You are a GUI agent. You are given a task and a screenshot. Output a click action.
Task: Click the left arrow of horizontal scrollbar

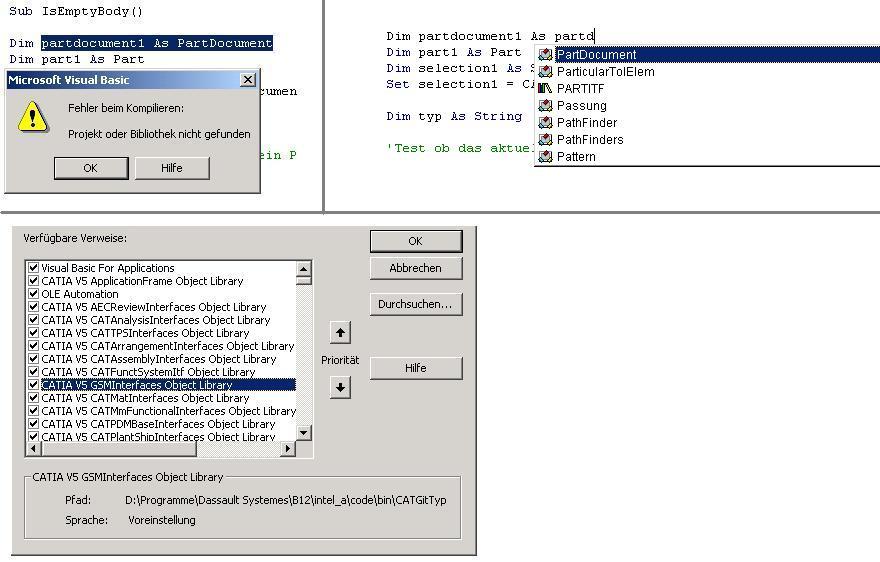(34, 449)
